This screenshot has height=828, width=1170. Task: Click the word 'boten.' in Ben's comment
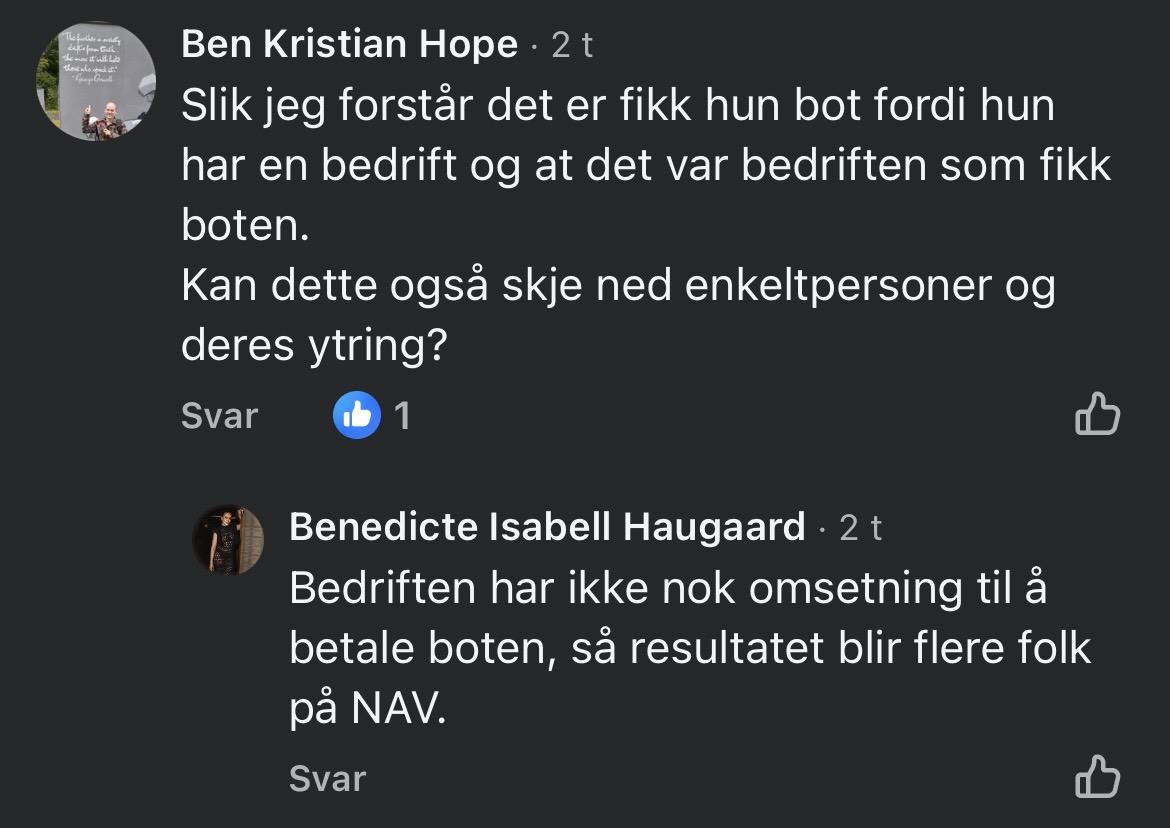click(x=240, y=226)
